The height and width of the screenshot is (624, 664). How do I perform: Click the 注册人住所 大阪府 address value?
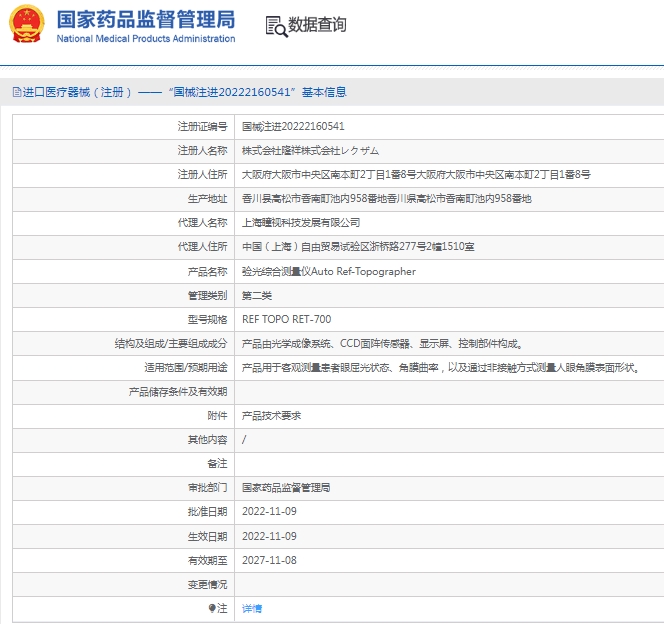416,174
